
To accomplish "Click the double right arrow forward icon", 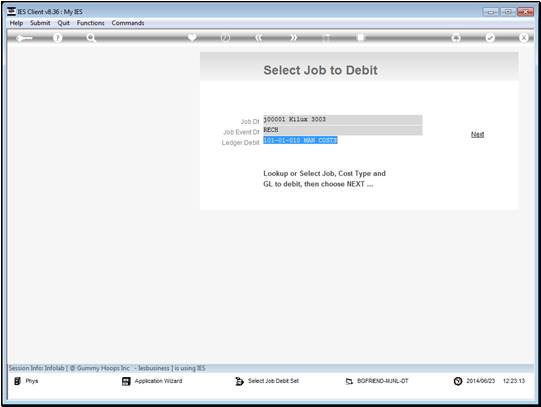I will [293, 38].
